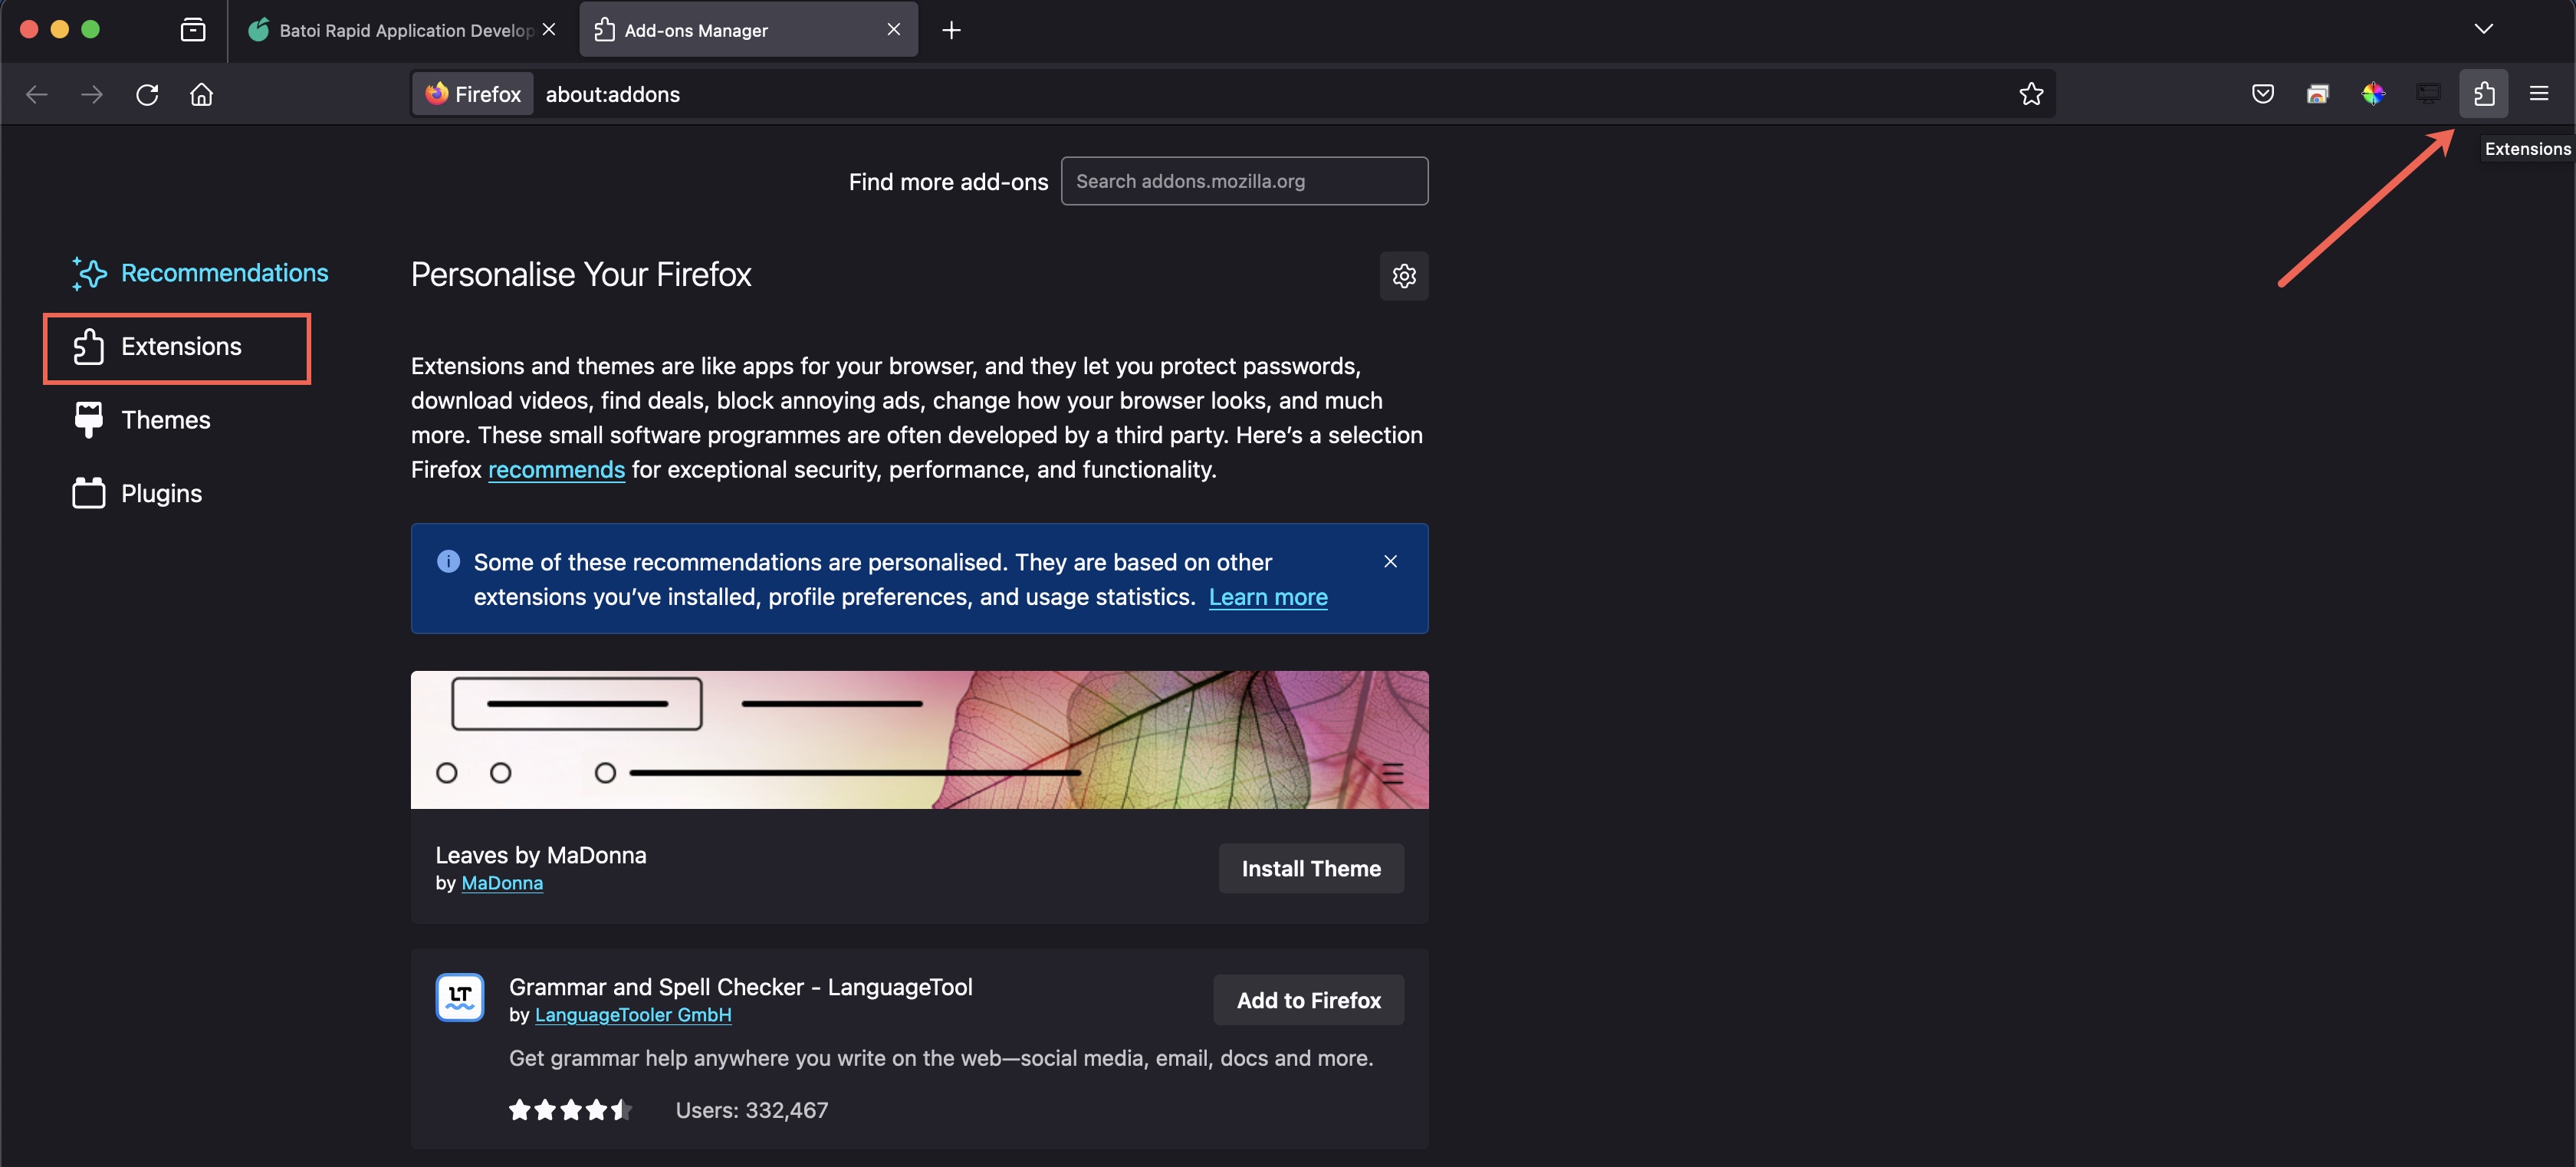This screenshot has width=2576, height=1167.
Task: Click the dark monitor extension icon
Action: tap(2428, 94)
